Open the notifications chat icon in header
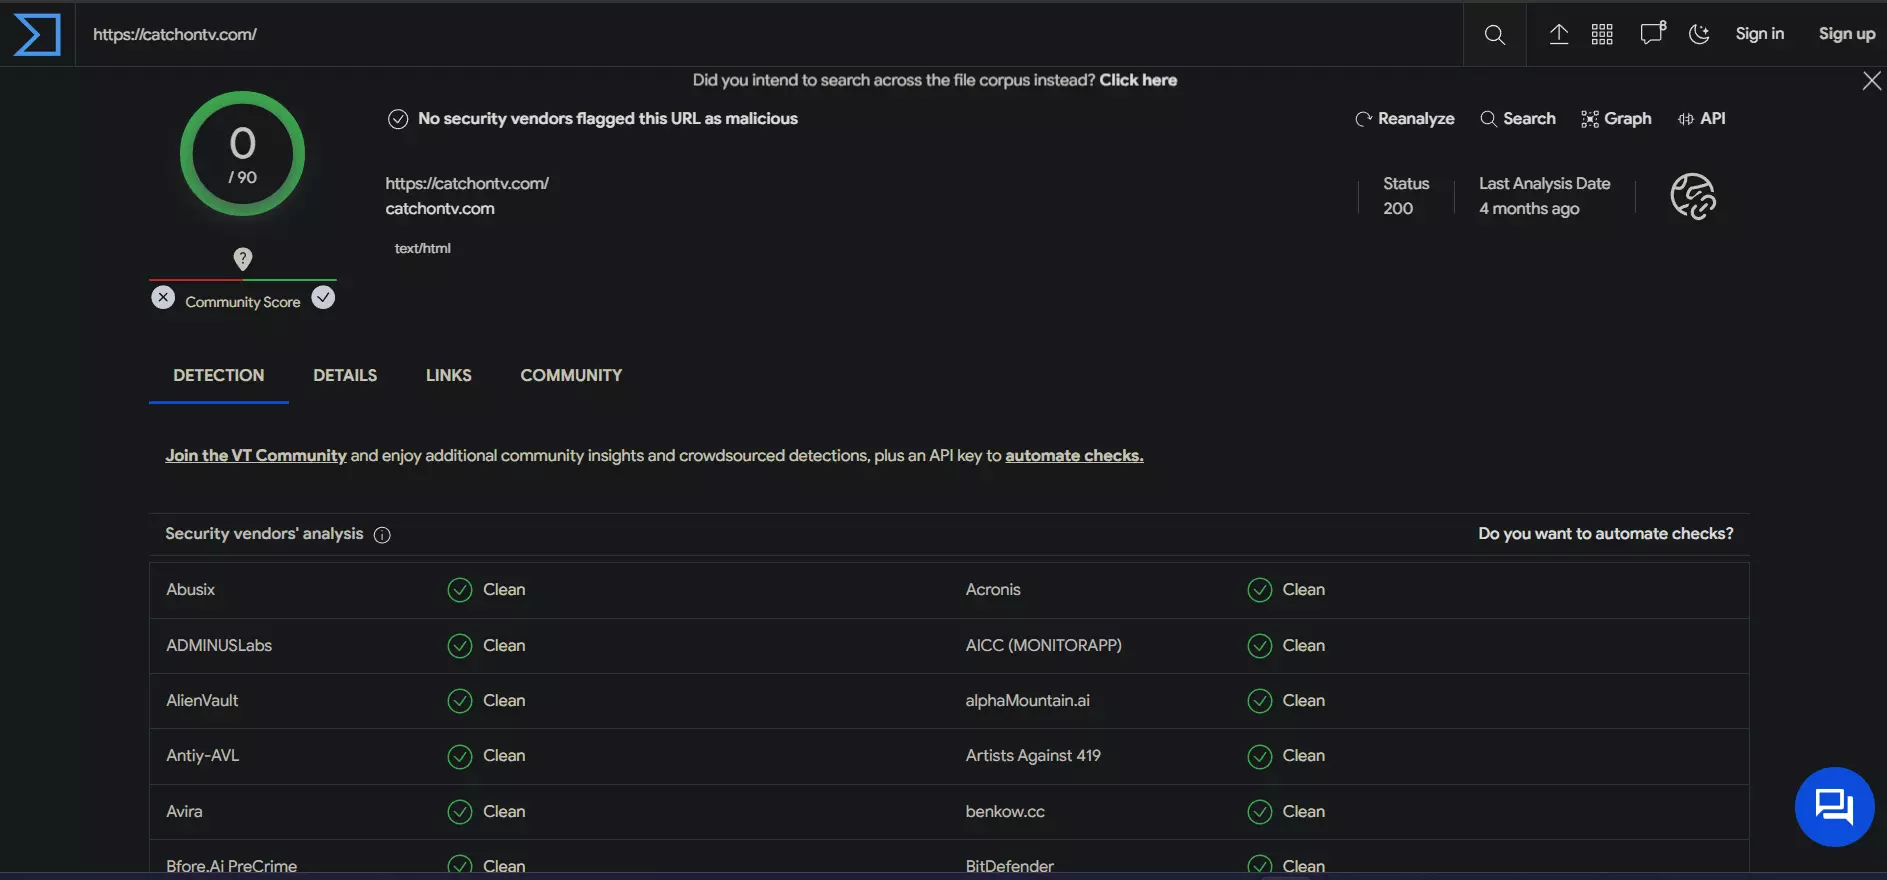 coord(1652,33)
